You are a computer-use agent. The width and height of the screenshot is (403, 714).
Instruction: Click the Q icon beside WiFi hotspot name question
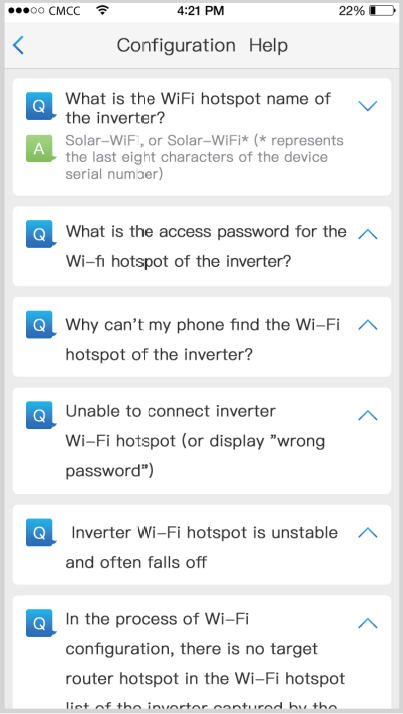40,106
